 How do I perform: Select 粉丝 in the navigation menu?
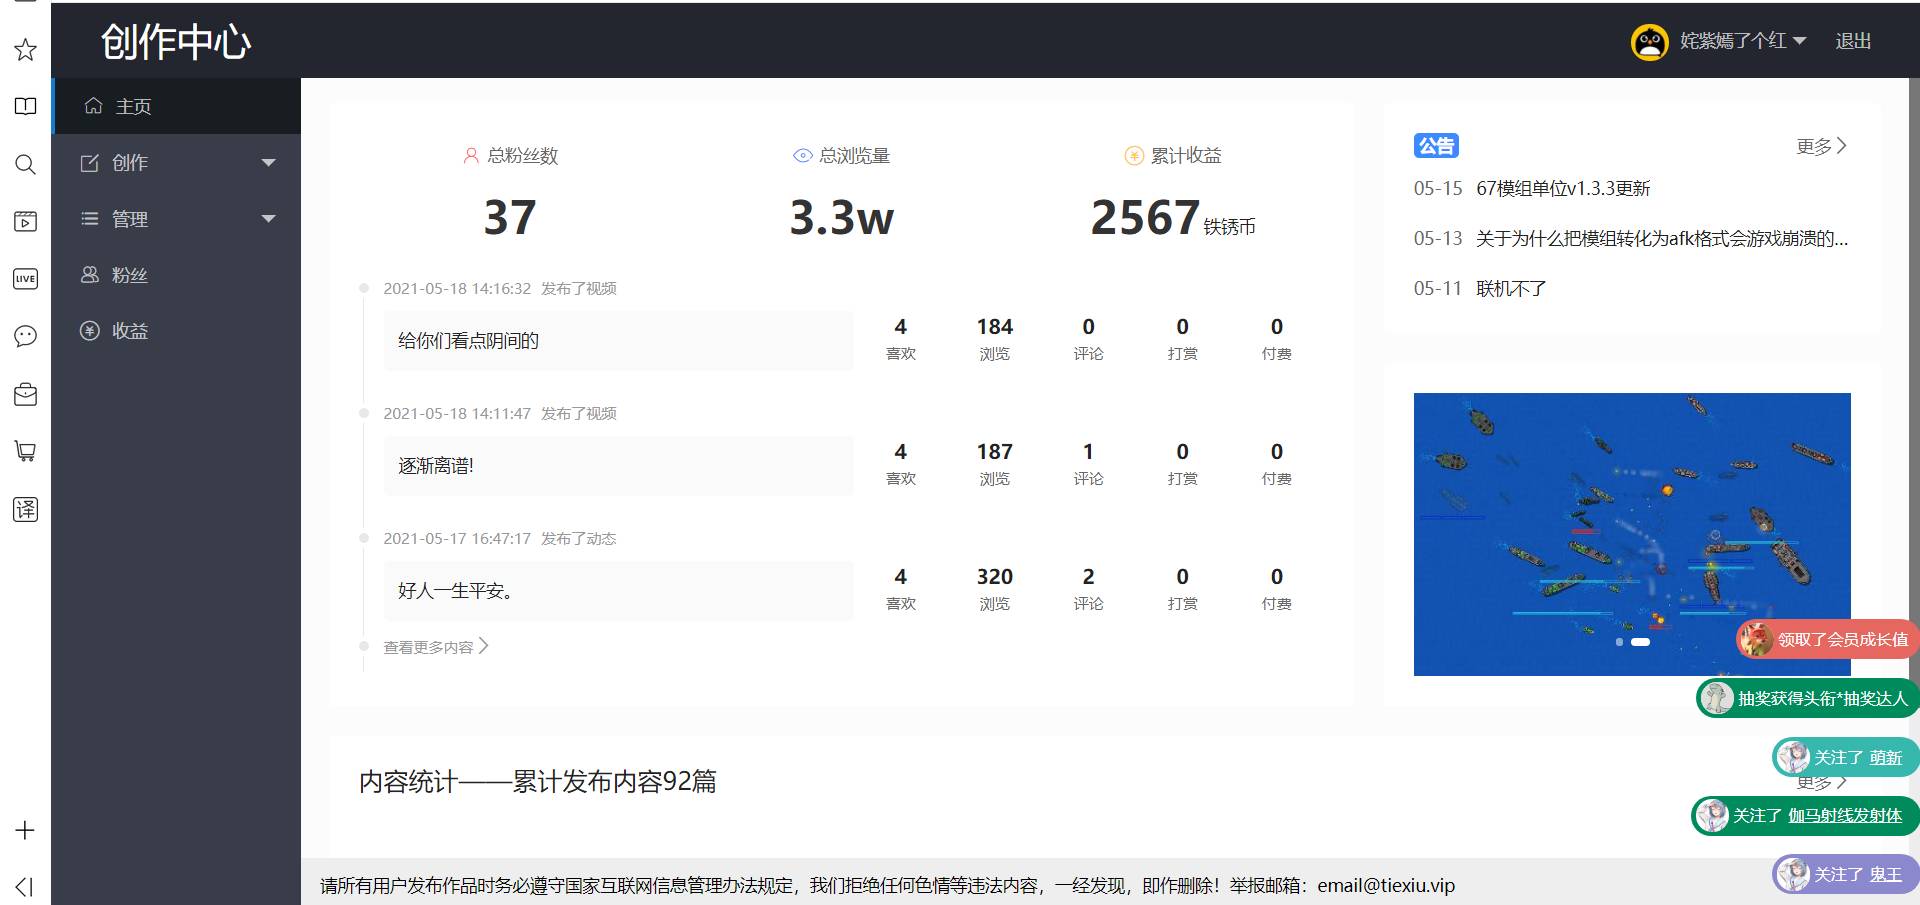point(129,275)
